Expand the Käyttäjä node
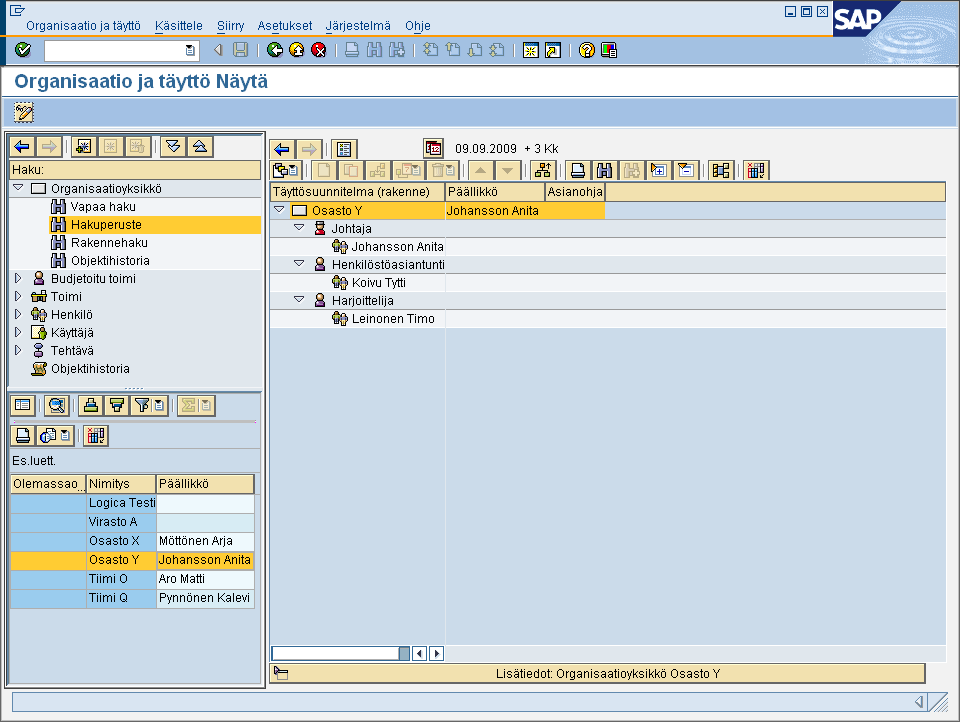This screenshot has width=960, height=722. click(18, 333)
